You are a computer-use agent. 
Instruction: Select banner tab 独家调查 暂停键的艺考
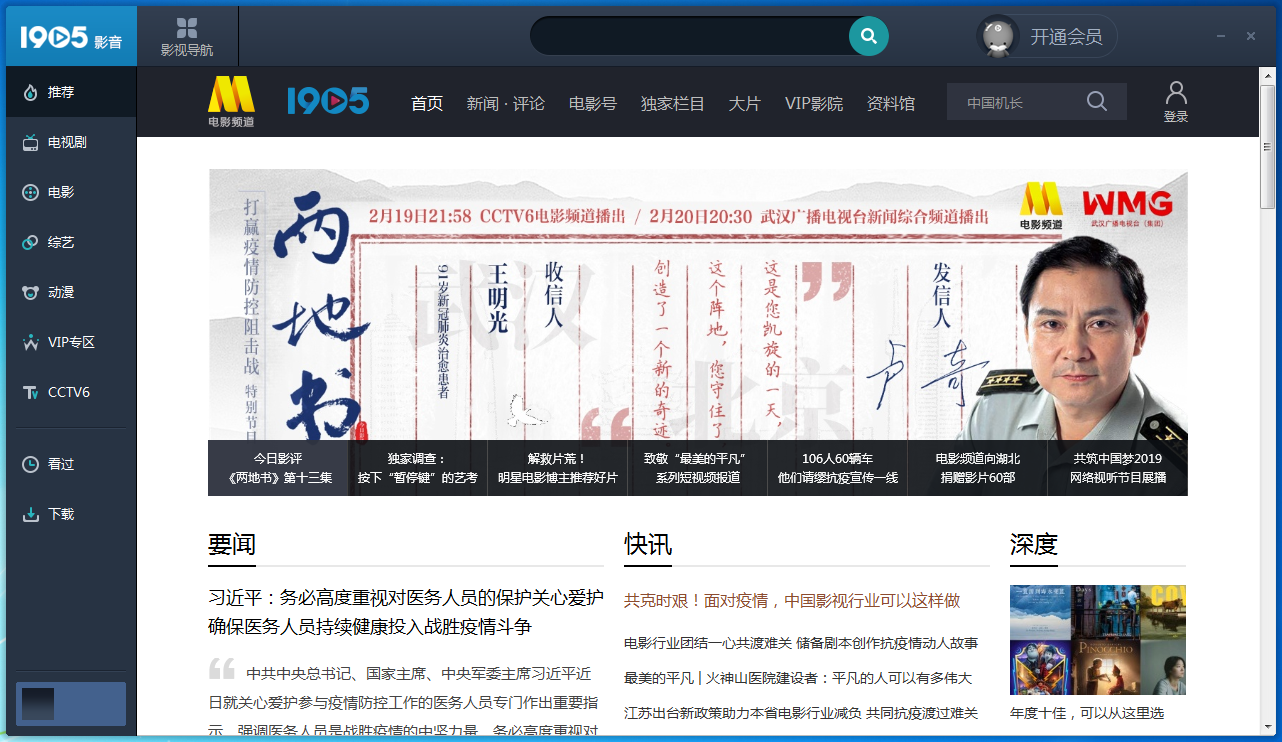click(418, 468)
